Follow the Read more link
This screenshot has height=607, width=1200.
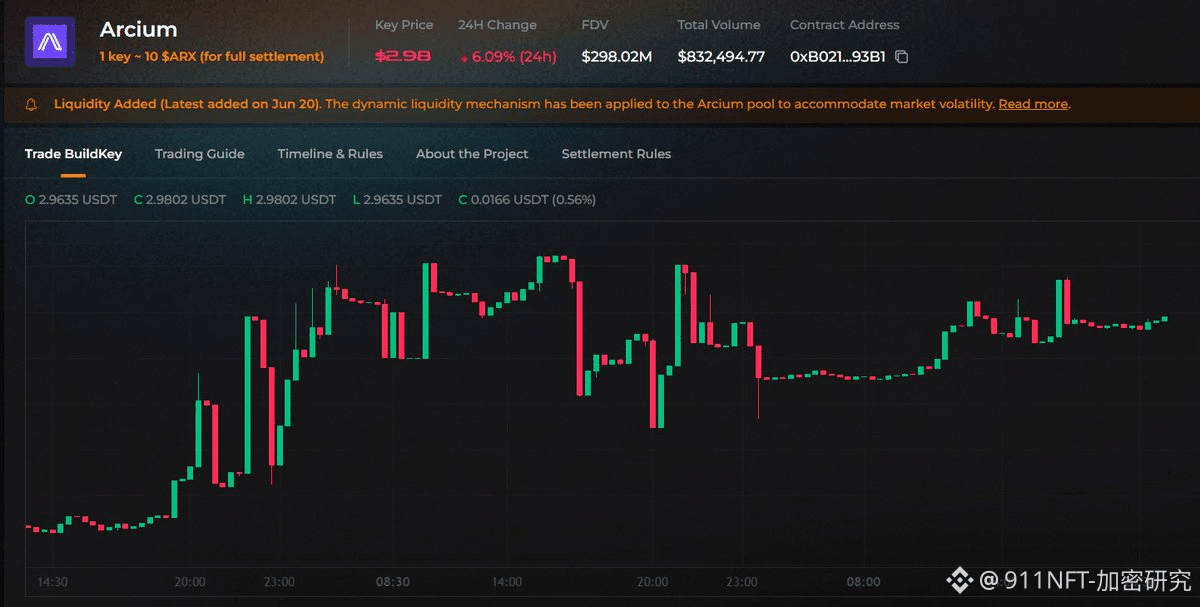(1033, 104)
